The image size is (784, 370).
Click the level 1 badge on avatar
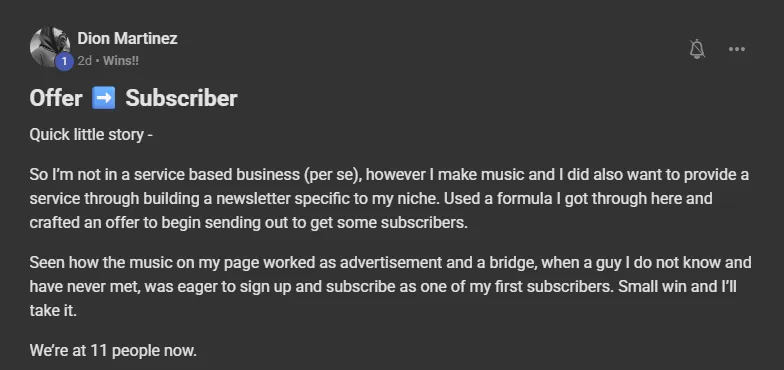64,62
